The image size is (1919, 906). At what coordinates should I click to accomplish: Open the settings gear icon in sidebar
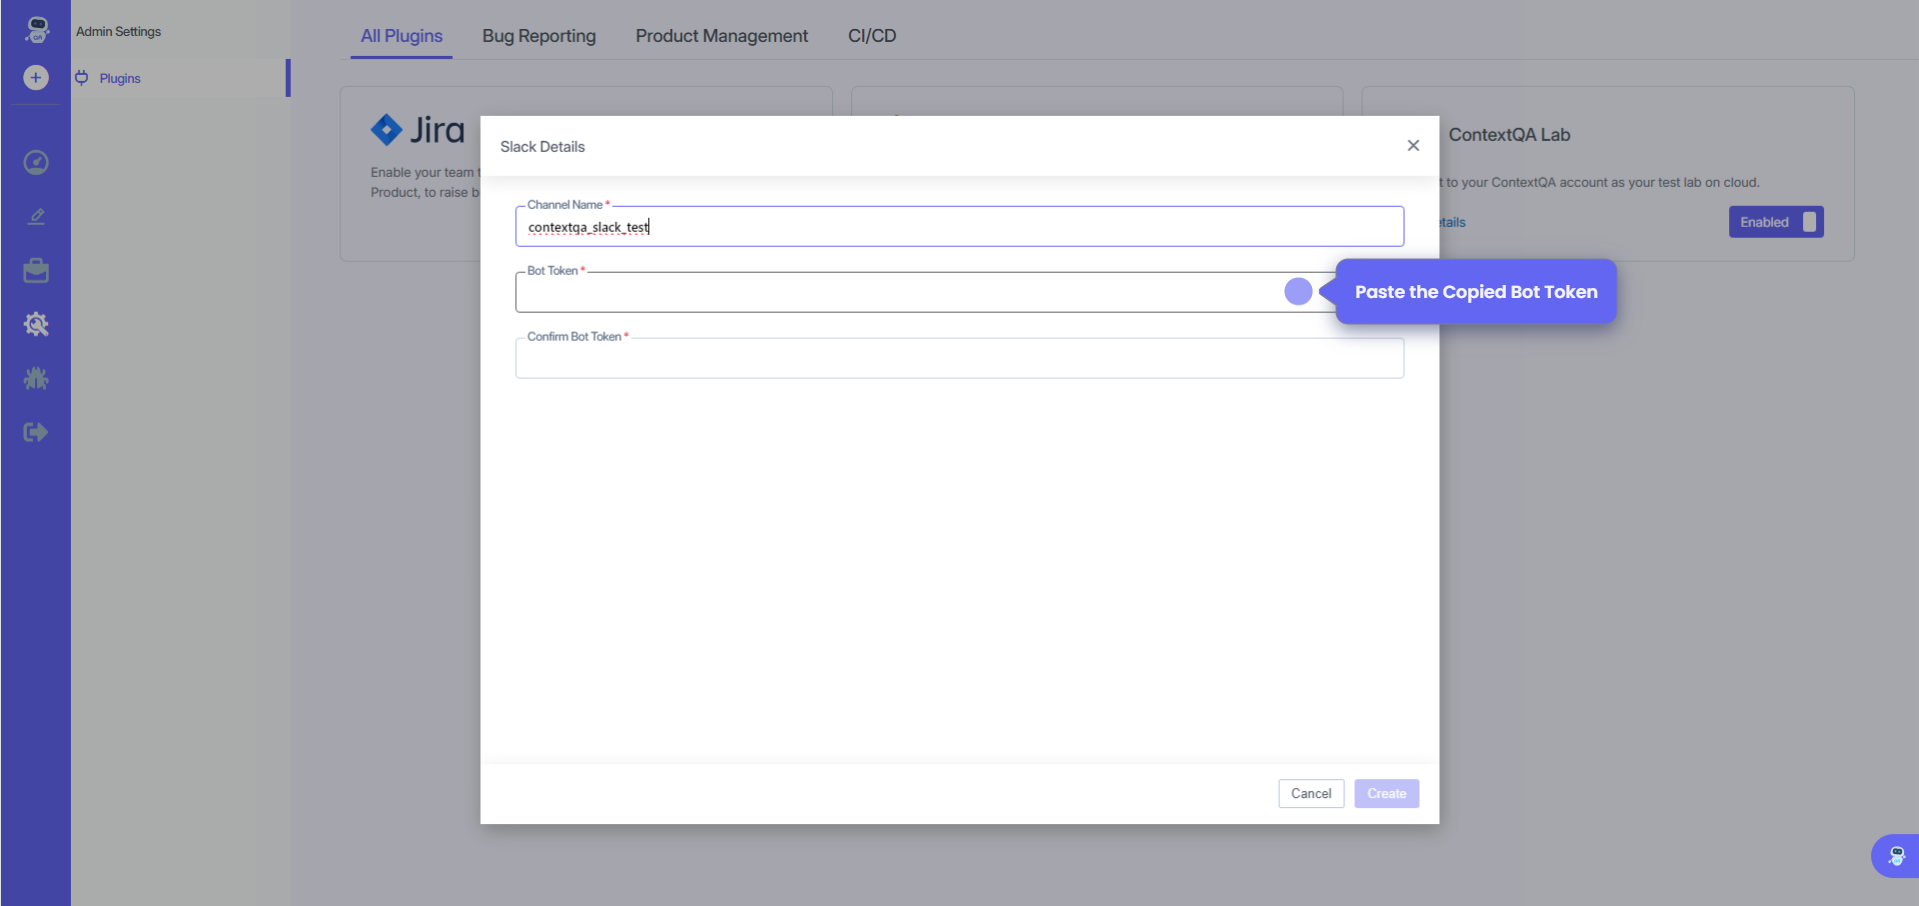pos(36,324)
